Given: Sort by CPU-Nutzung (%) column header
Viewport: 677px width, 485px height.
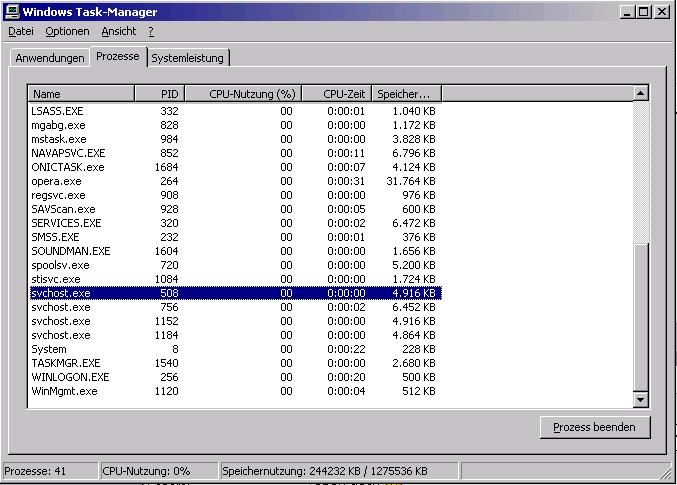Looking at the screenshot, I should pos(243,94).
